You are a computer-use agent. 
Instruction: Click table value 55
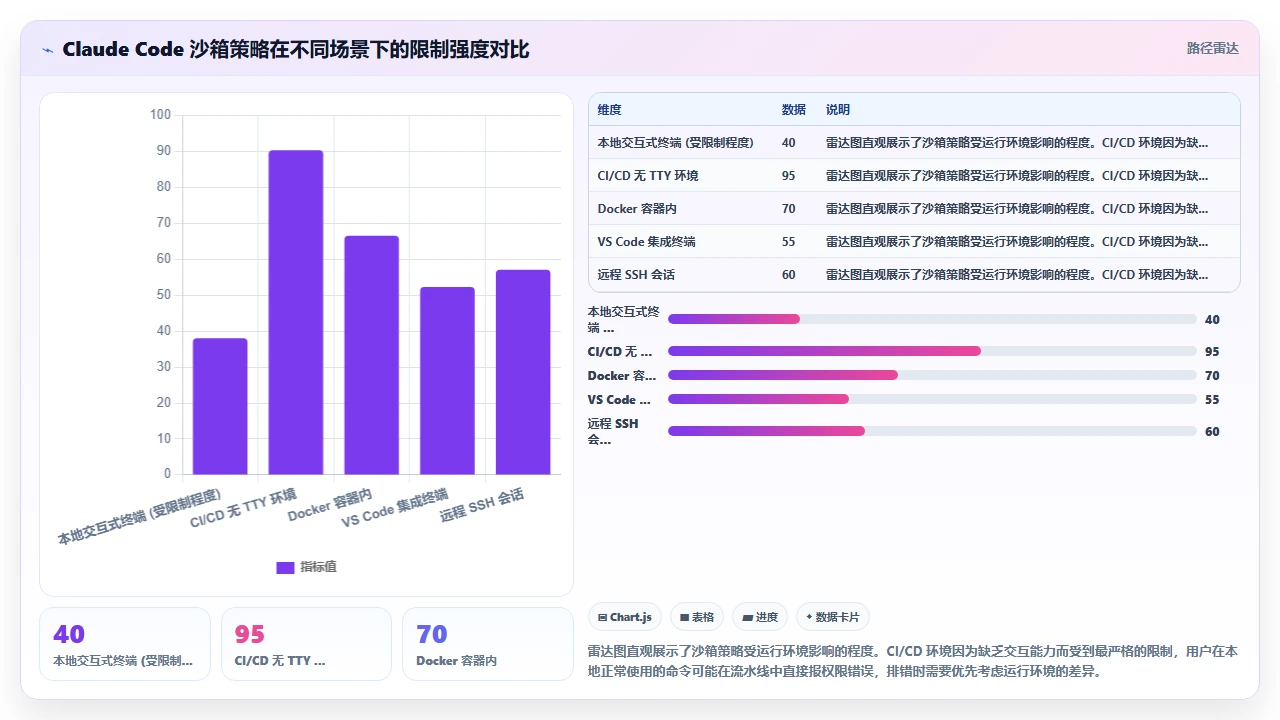coord(789,242)
